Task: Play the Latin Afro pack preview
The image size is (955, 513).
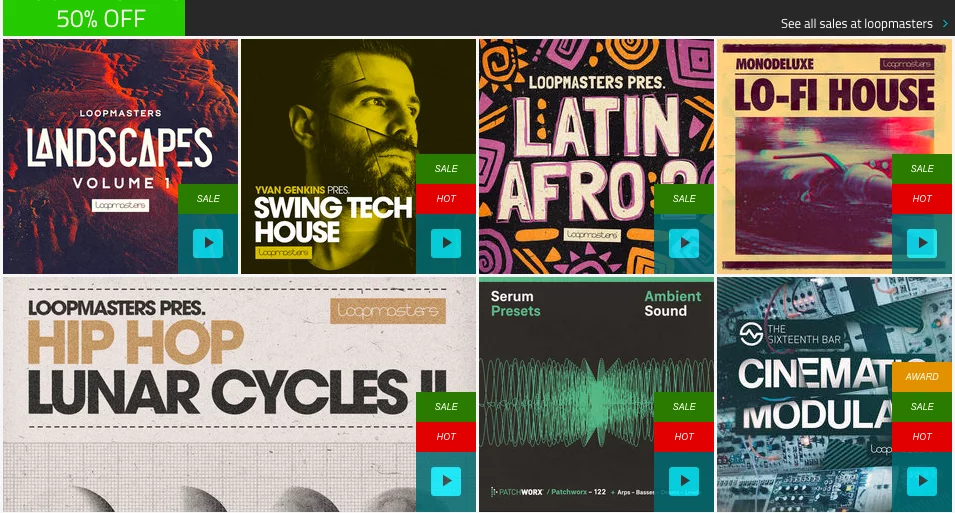Action: pyautogui.click(x=684, y=243)
